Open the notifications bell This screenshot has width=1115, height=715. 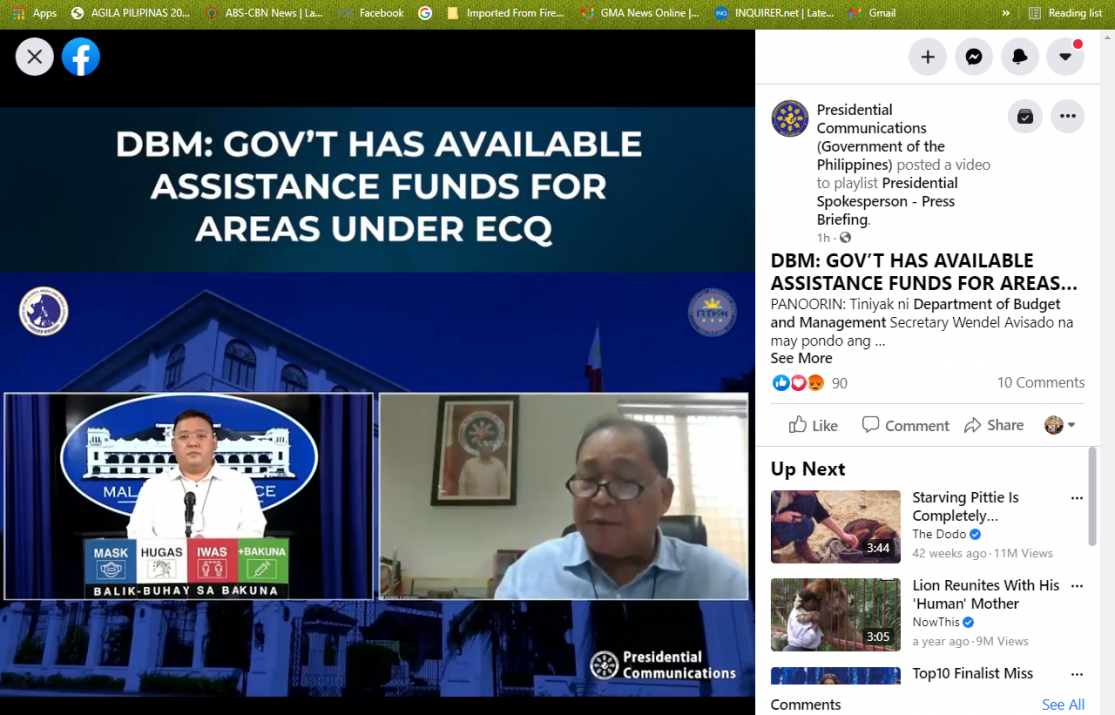click(x=1019, y=57)
